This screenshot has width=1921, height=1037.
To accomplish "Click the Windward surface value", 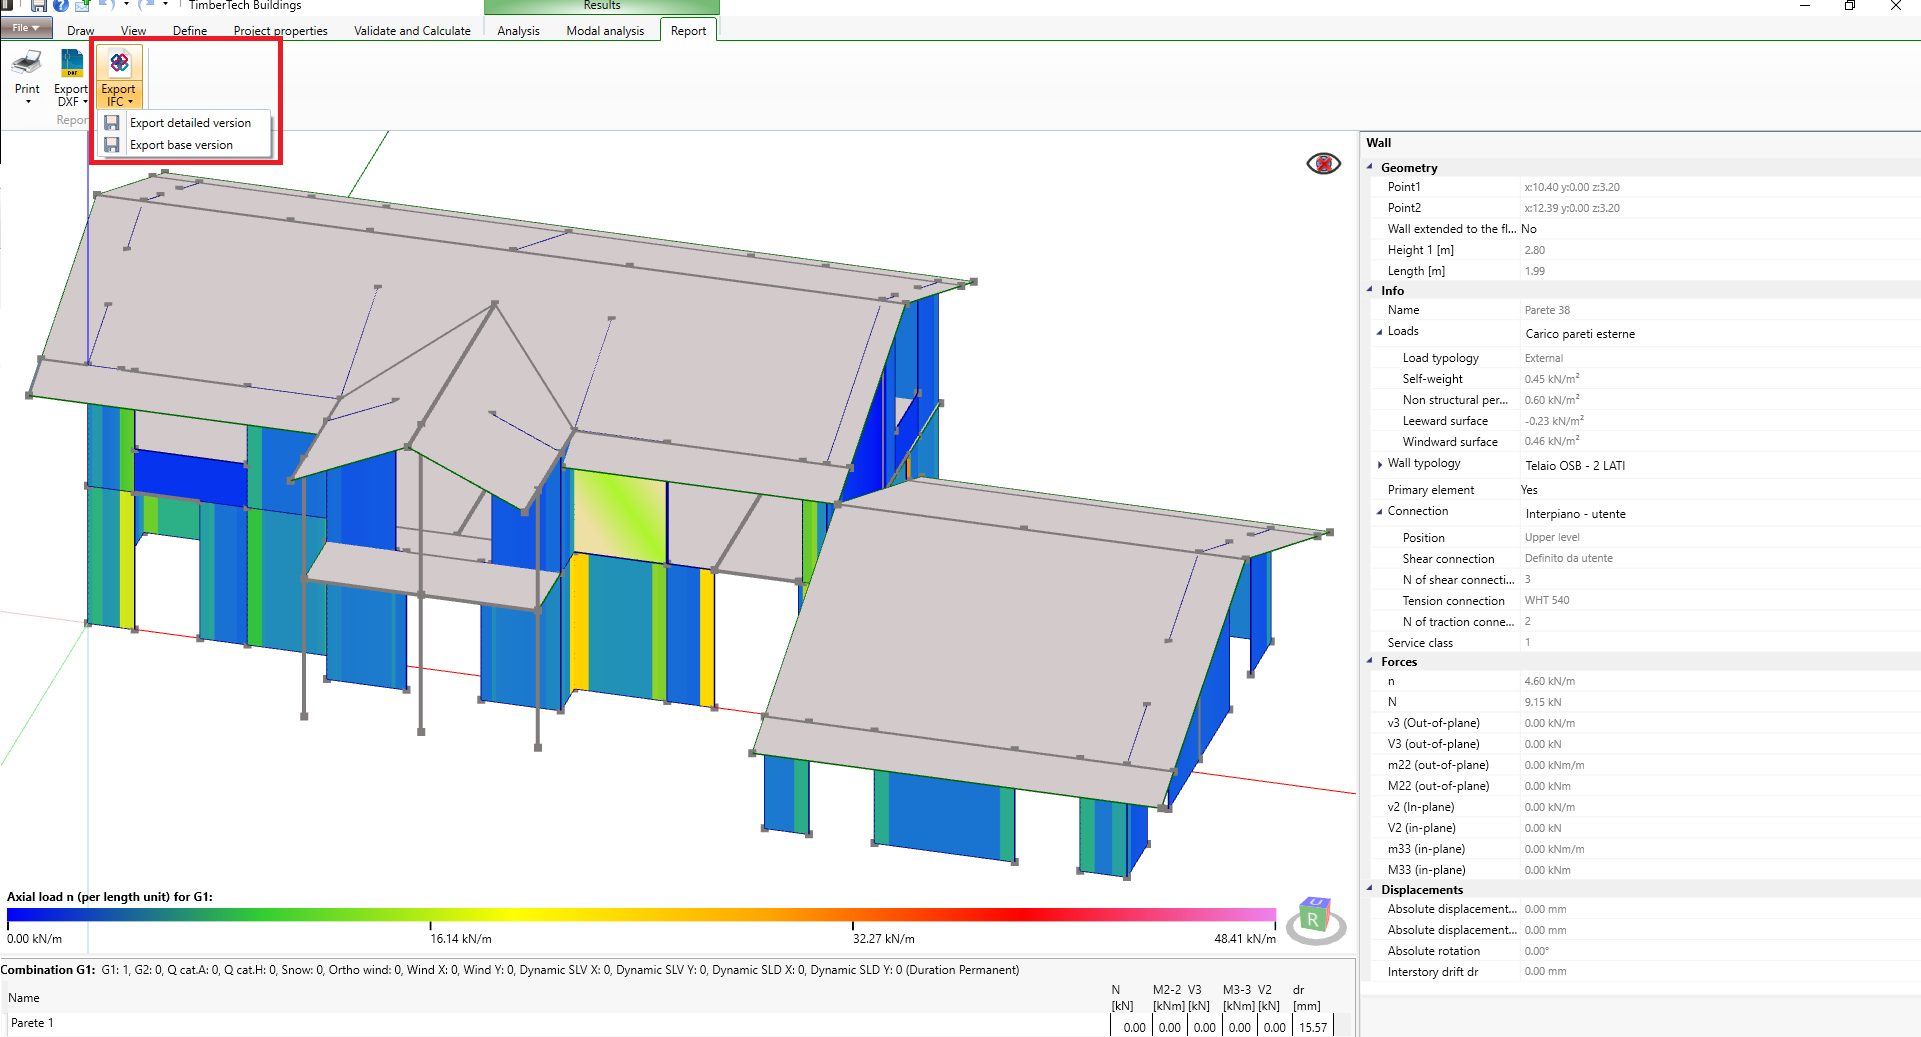I will (1552, 441).
